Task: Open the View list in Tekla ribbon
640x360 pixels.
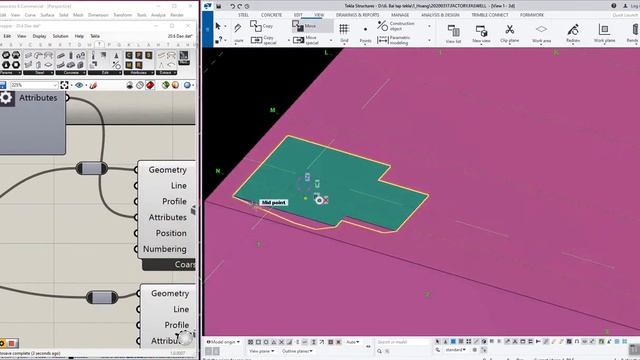Action: coord(453,33)
